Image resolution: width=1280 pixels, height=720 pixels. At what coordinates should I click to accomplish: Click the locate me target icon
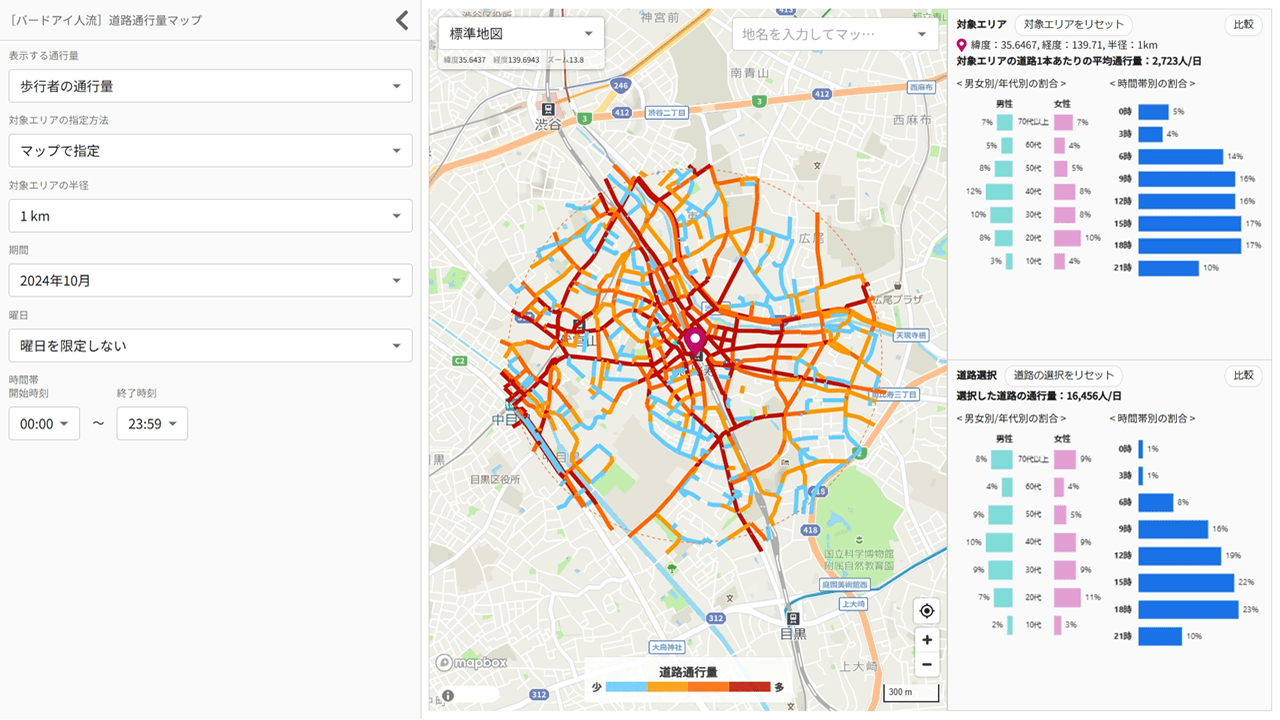[927, 611]
